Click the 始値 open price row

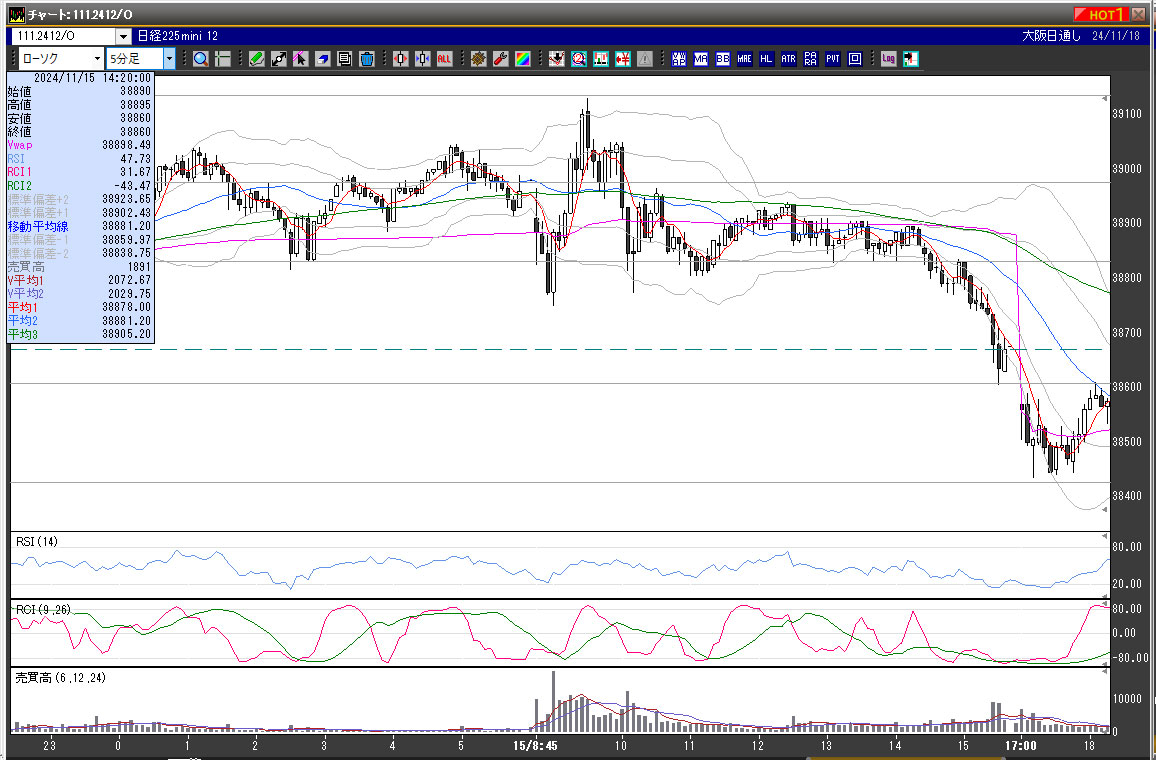point(80,91)
